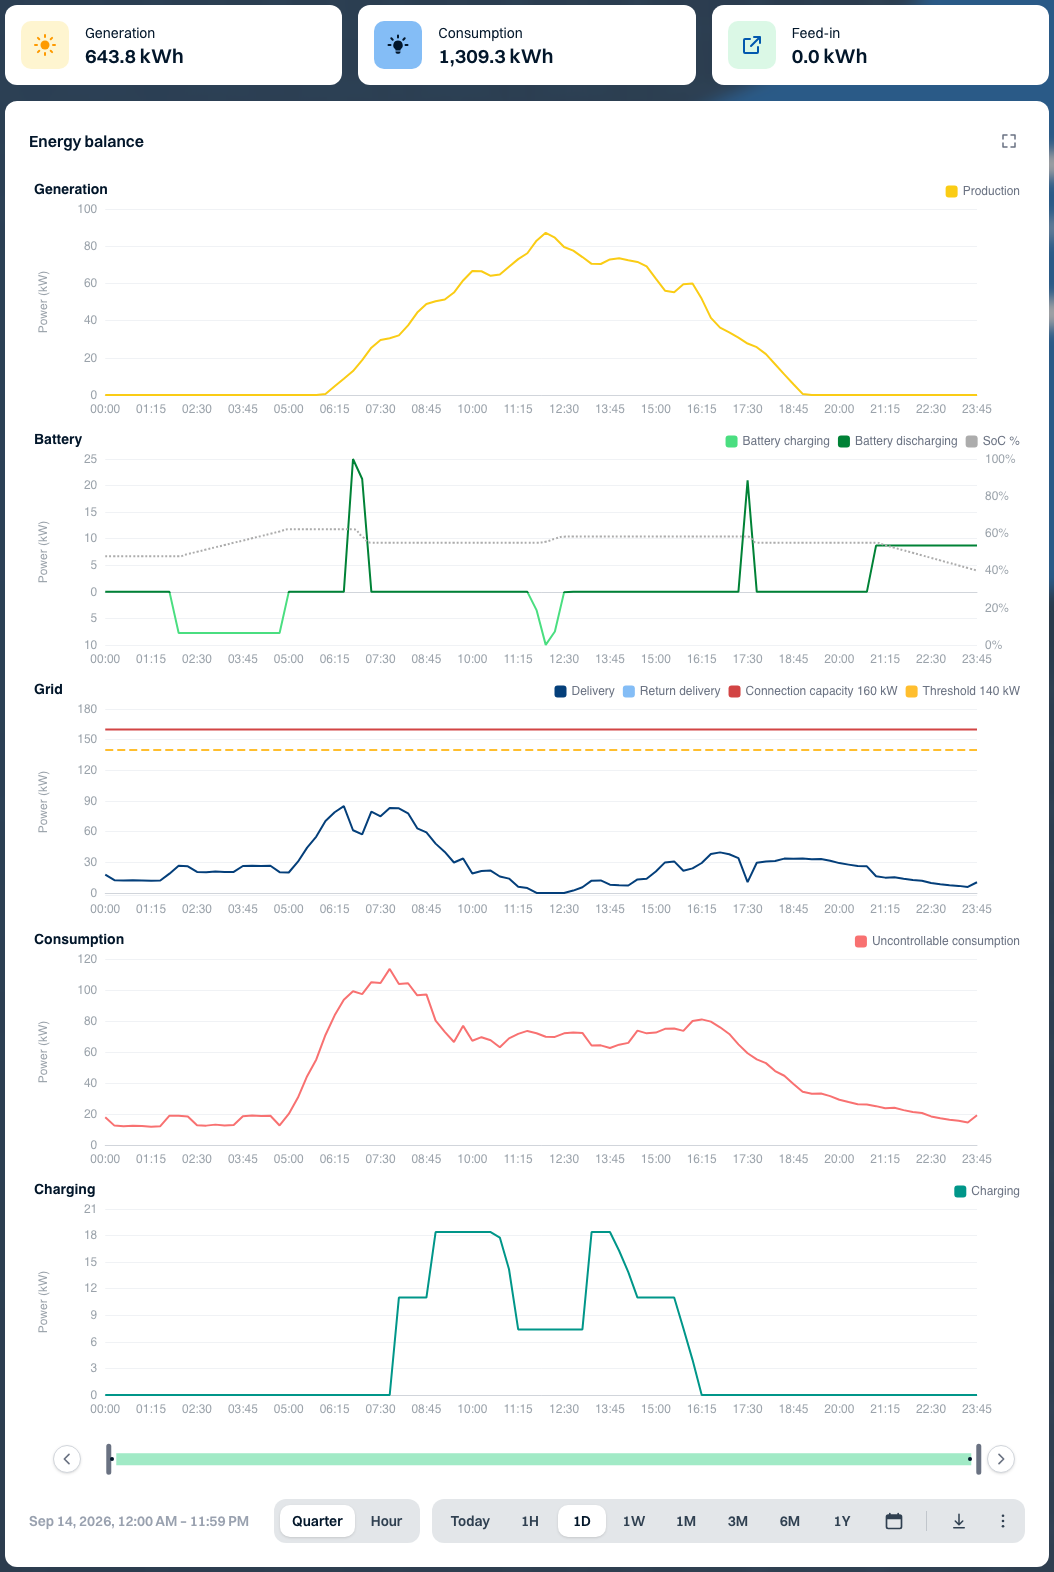Select the 1D time range
Screen dimensions: 1054x1572
pyautogui.click(x=582, y=1521)
